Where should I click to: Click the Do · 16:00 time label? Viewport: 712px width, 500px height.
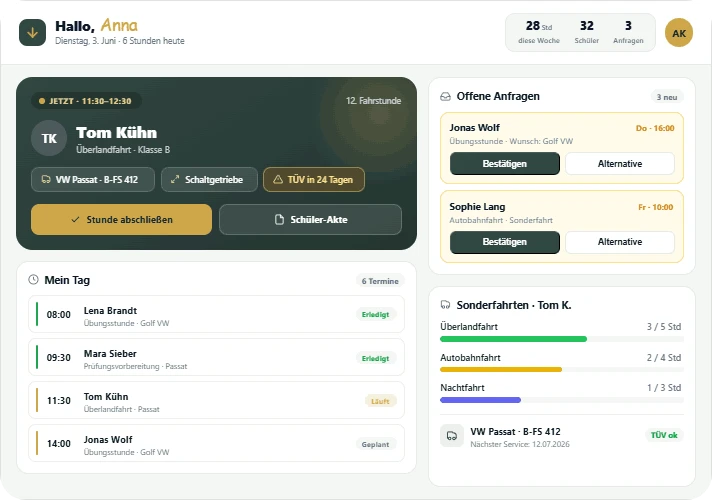(x=655, y=129)
